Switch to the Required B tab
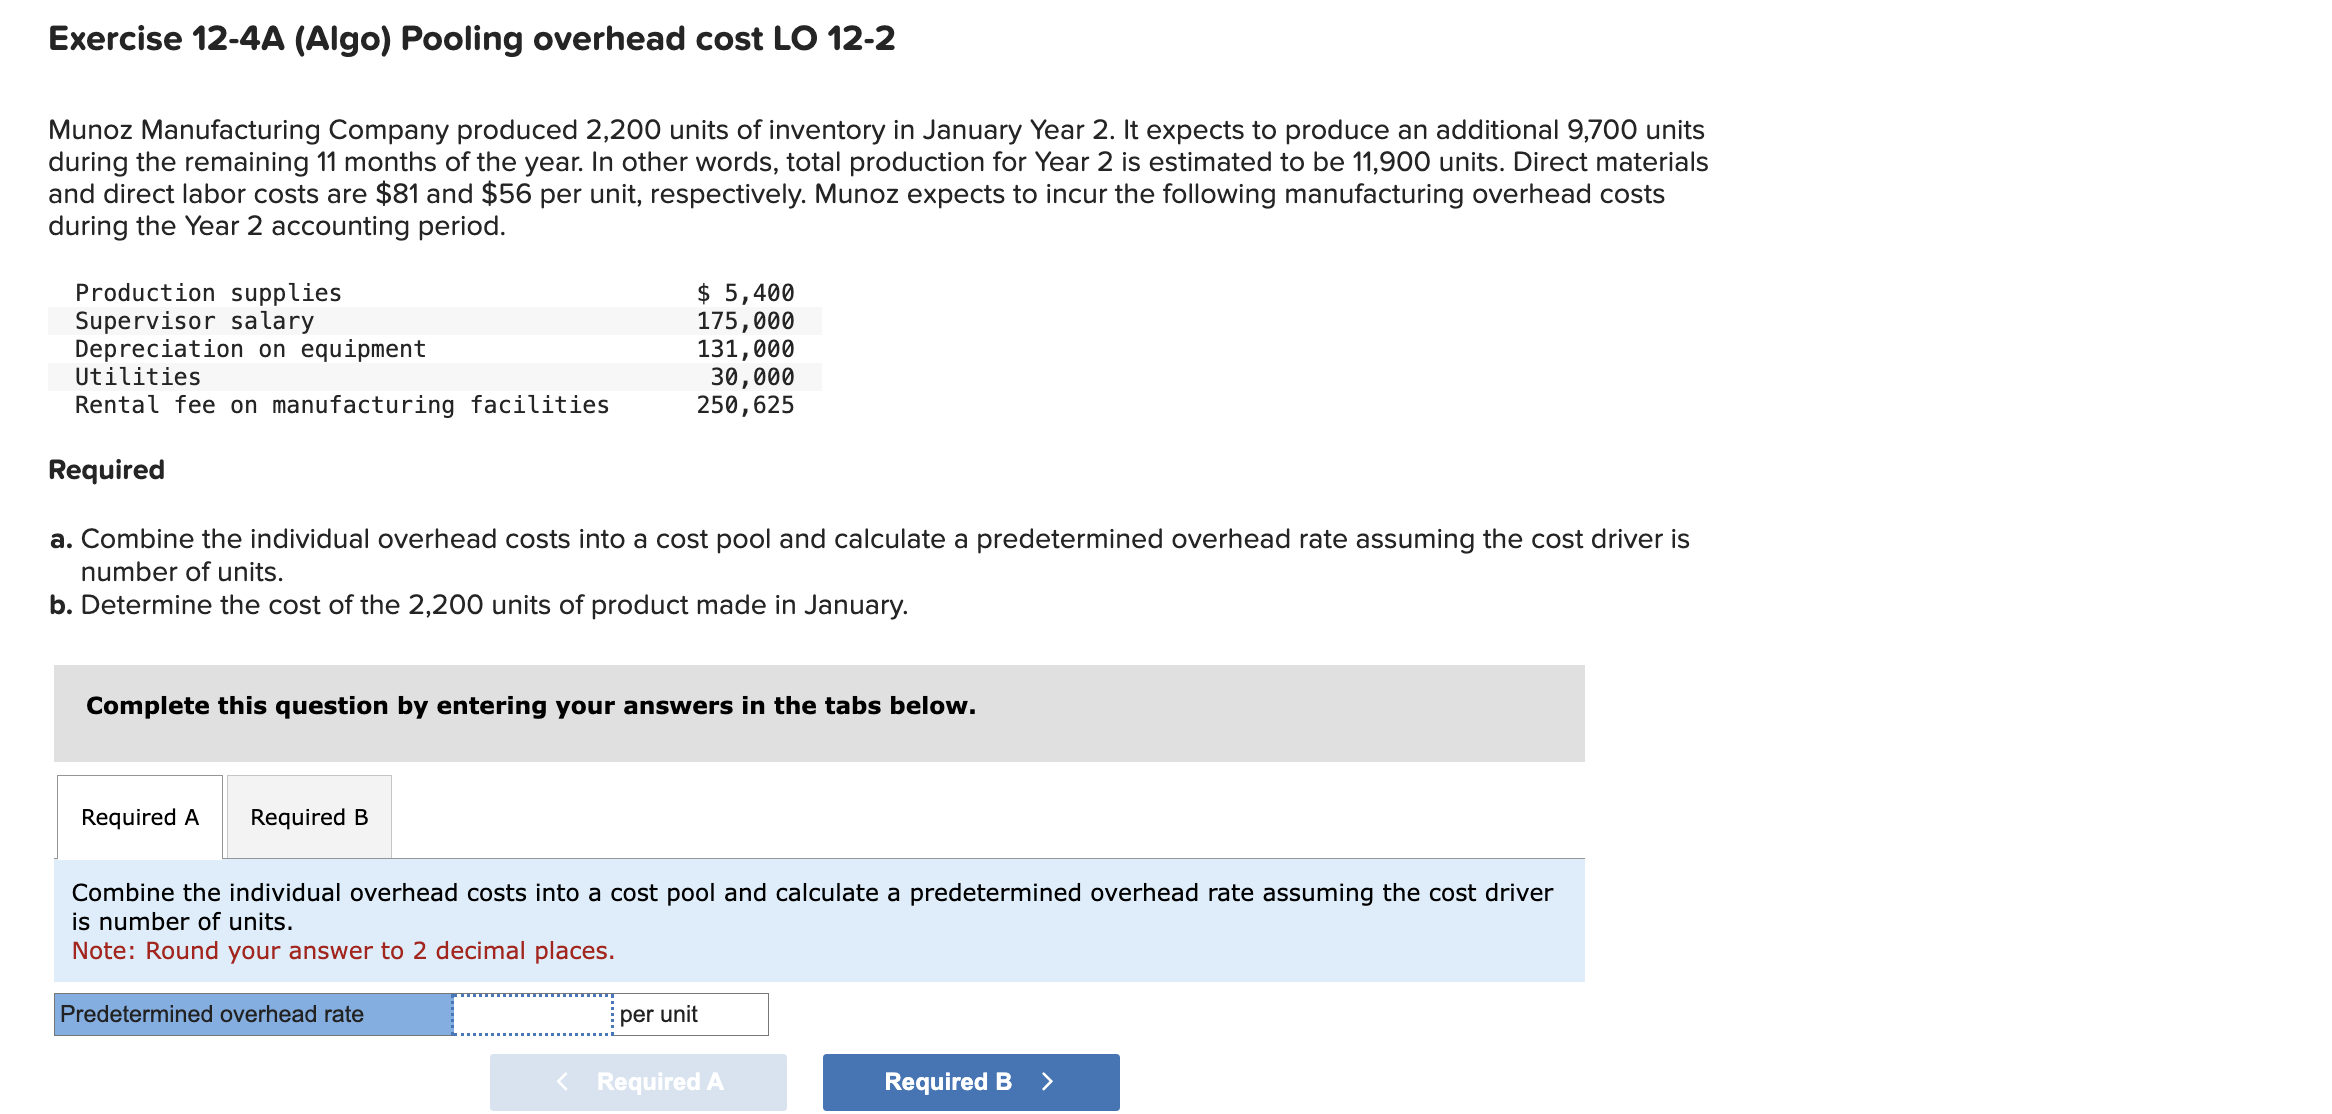 pos(308,816)
